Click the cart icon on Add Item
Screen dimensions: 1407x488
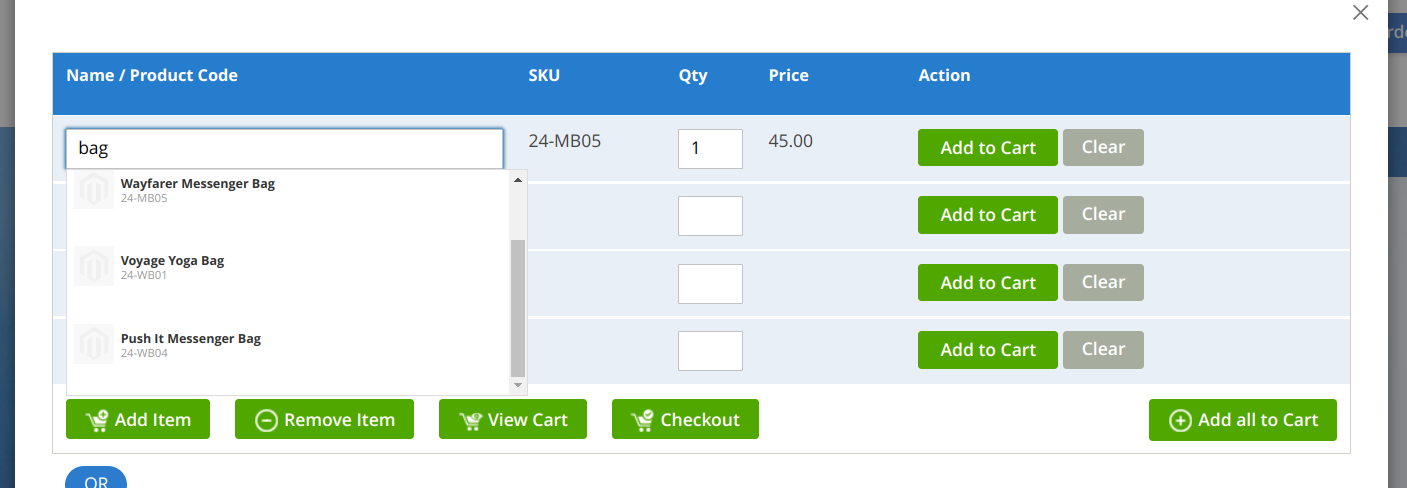coord(97,420)
